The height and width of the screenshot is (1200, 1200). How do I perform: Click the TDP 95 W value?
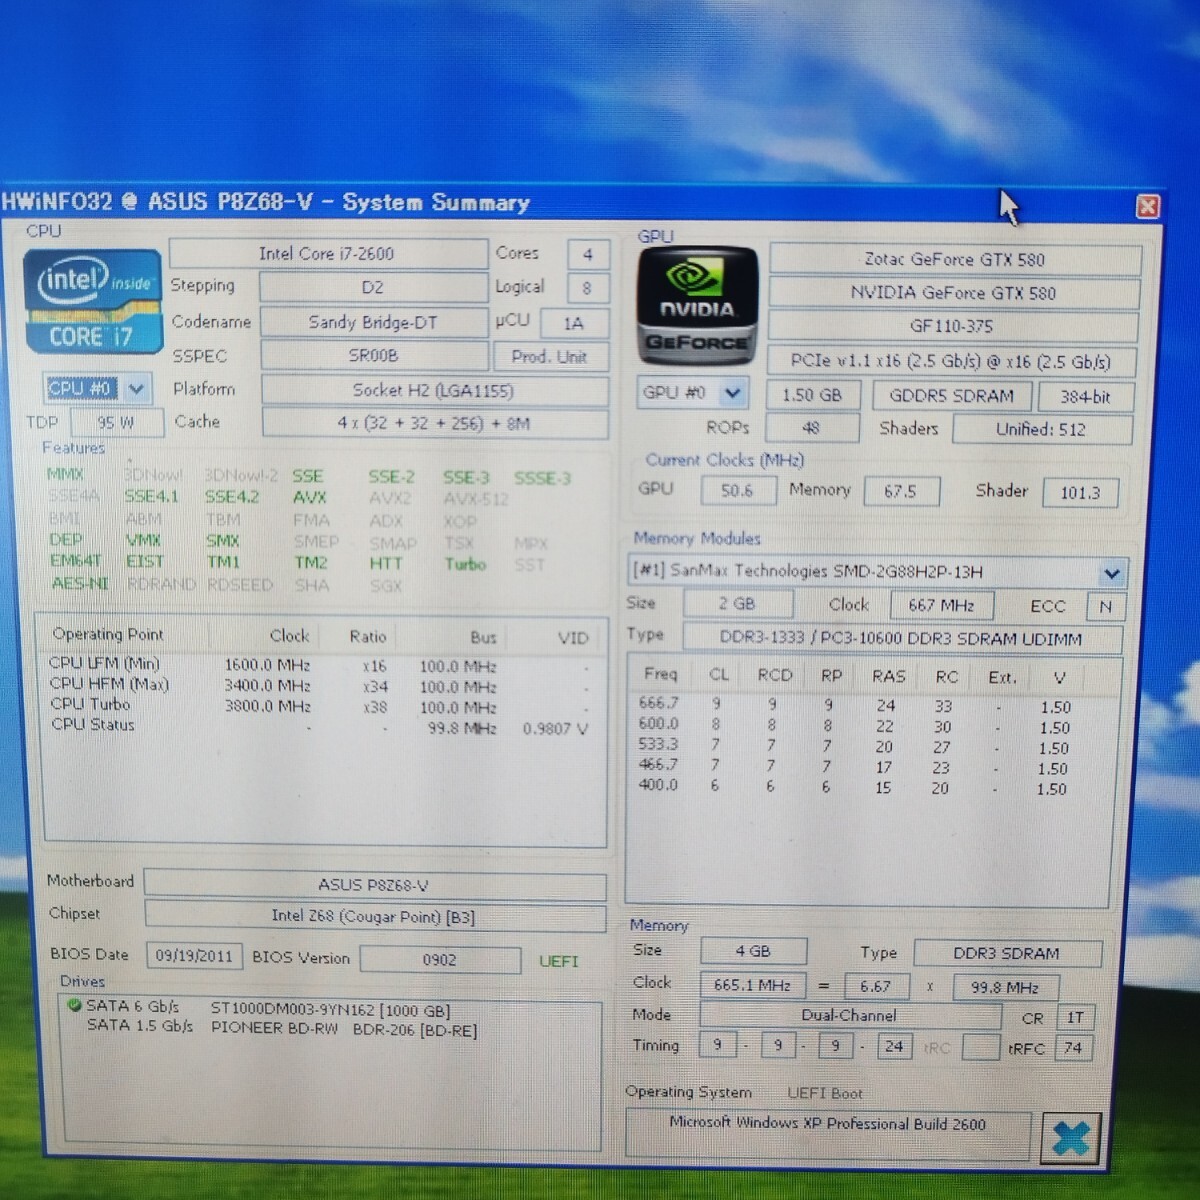point(116,423)
